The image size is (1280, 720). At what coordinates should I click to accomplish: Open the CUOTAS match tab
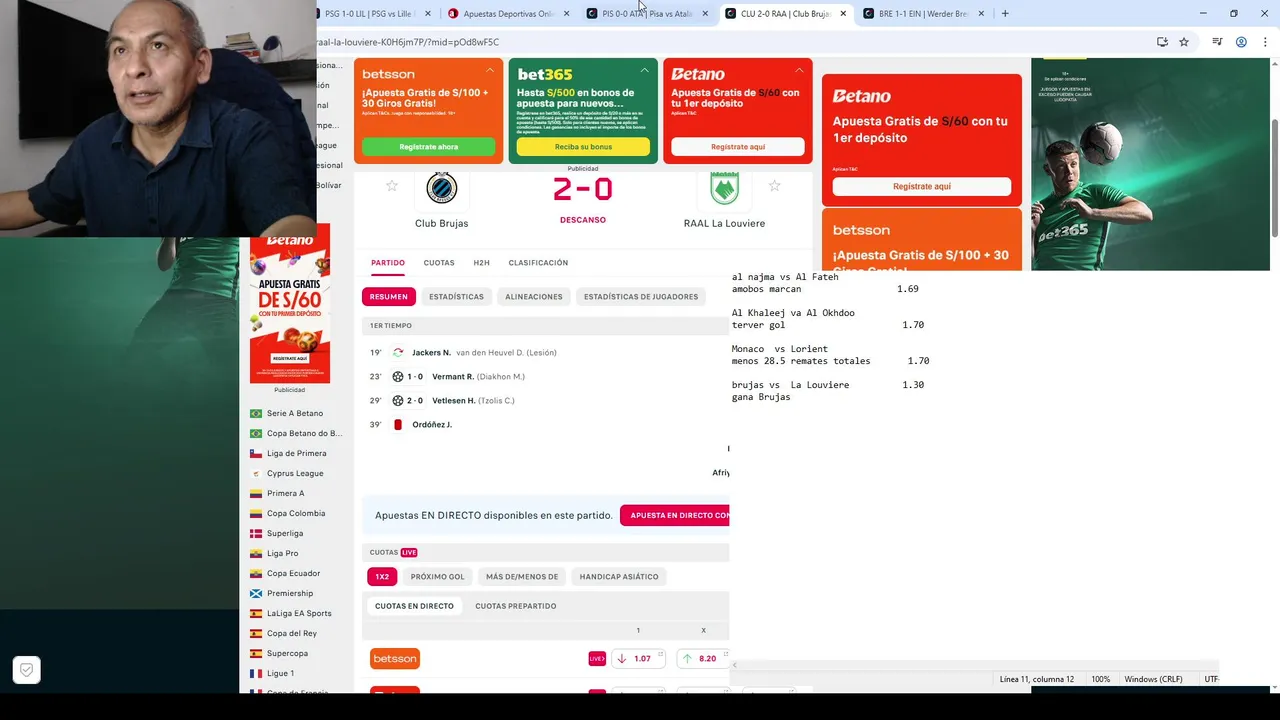439,263
